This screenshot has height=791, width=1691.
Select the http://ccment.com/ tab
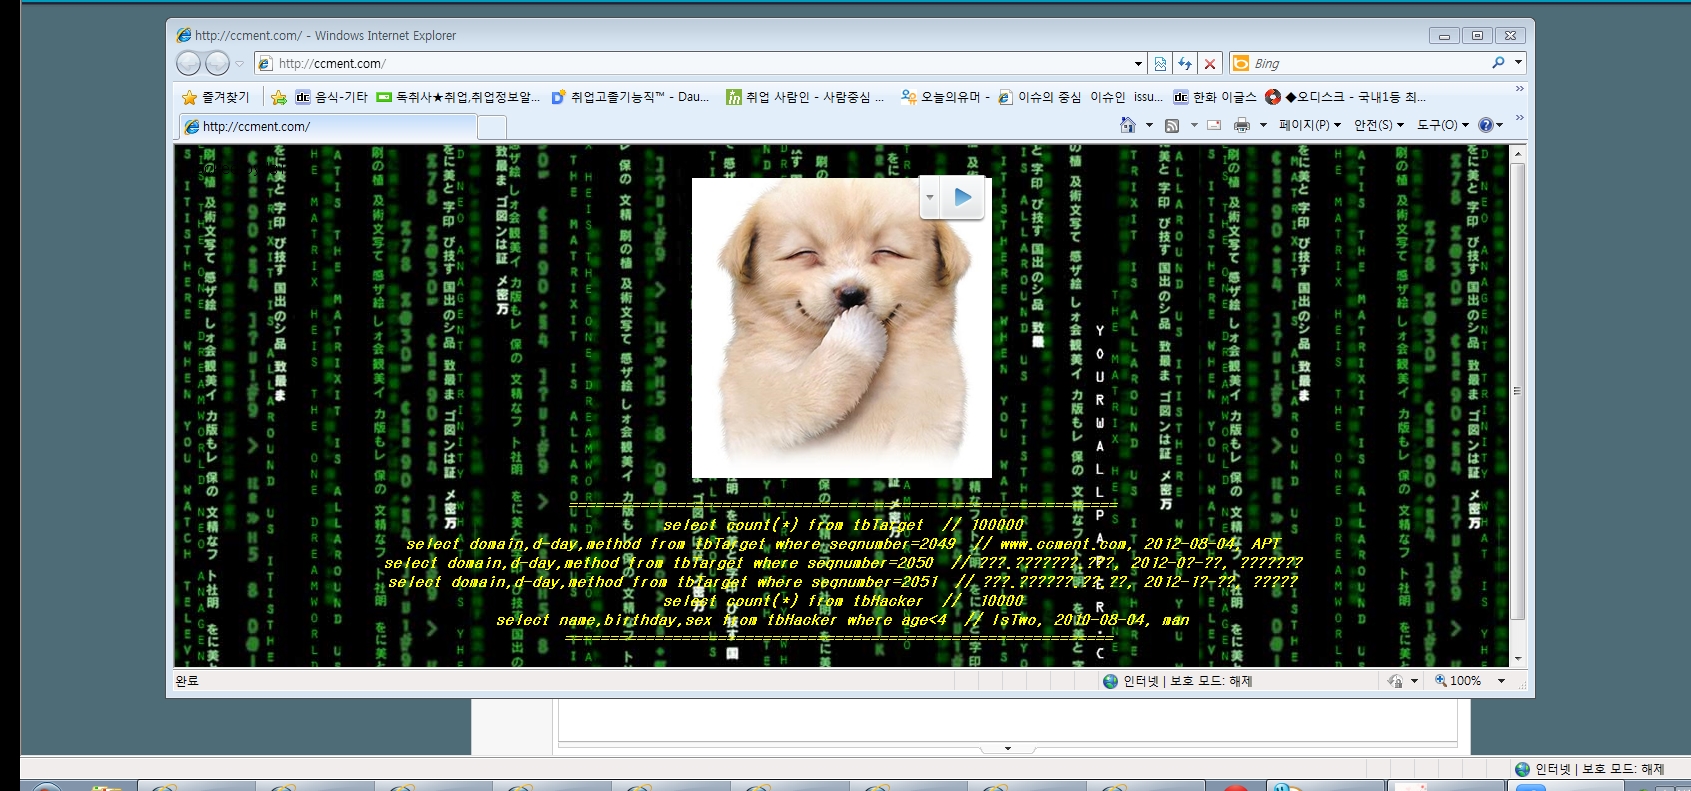(328, 127)
